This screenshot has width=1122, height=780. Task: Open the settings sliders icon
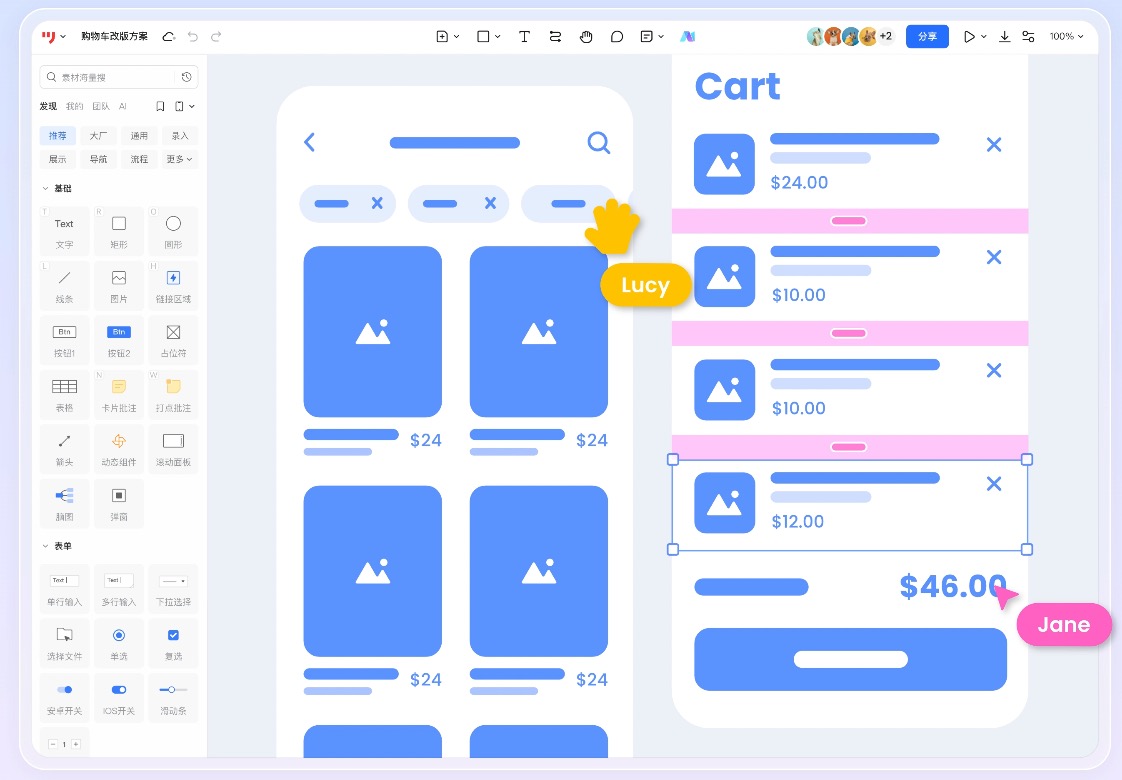point(1028,36)
